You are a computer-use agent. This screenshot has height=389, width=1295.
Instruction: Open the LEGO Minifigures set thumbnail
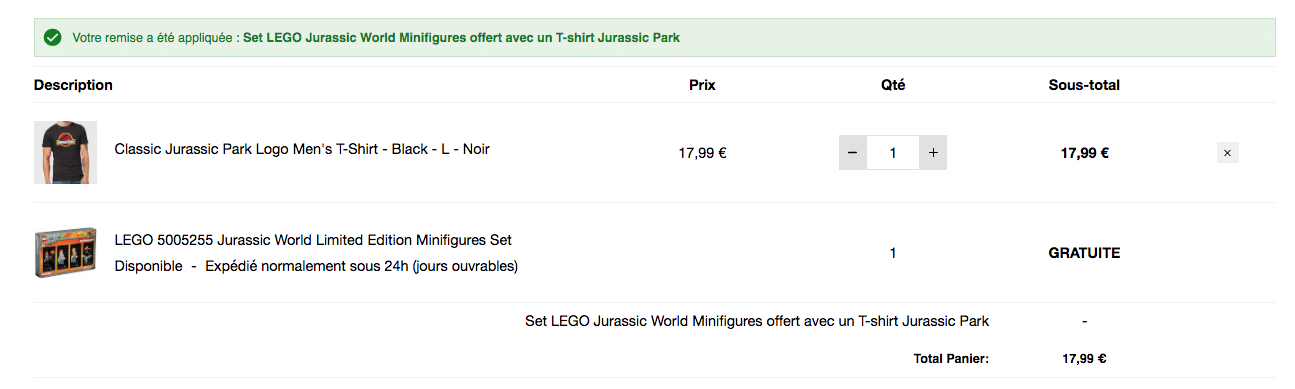tap(65, 252)
